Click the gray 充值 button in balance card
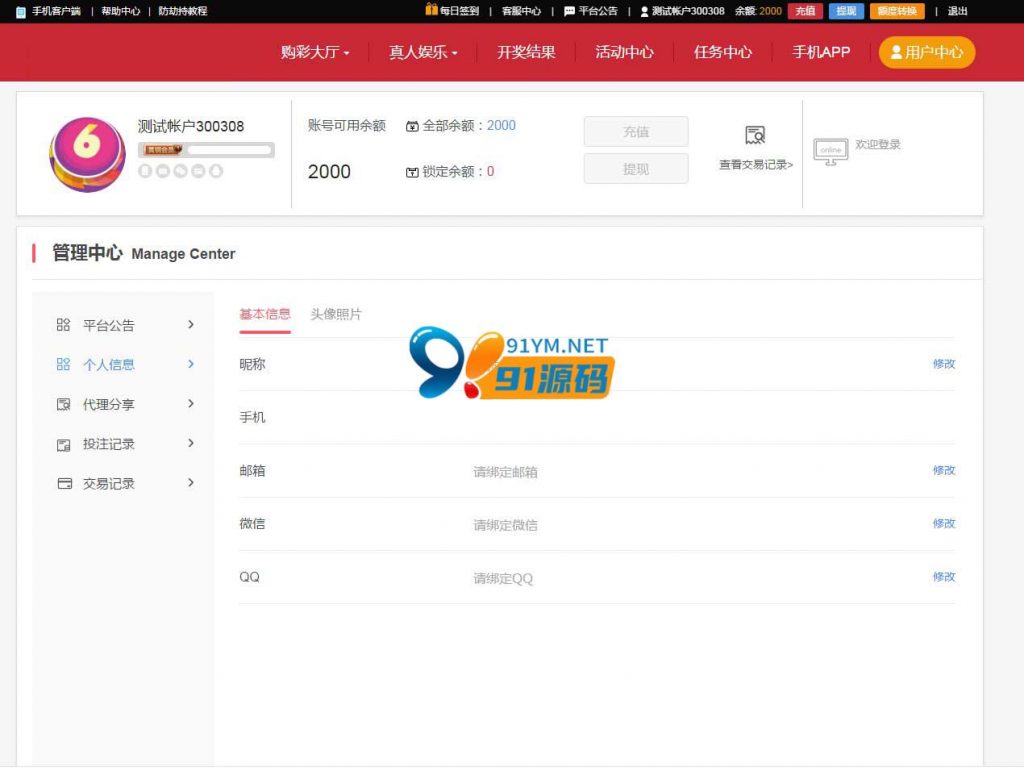Viewport: 1024px width, 771px height. [636, 132]
